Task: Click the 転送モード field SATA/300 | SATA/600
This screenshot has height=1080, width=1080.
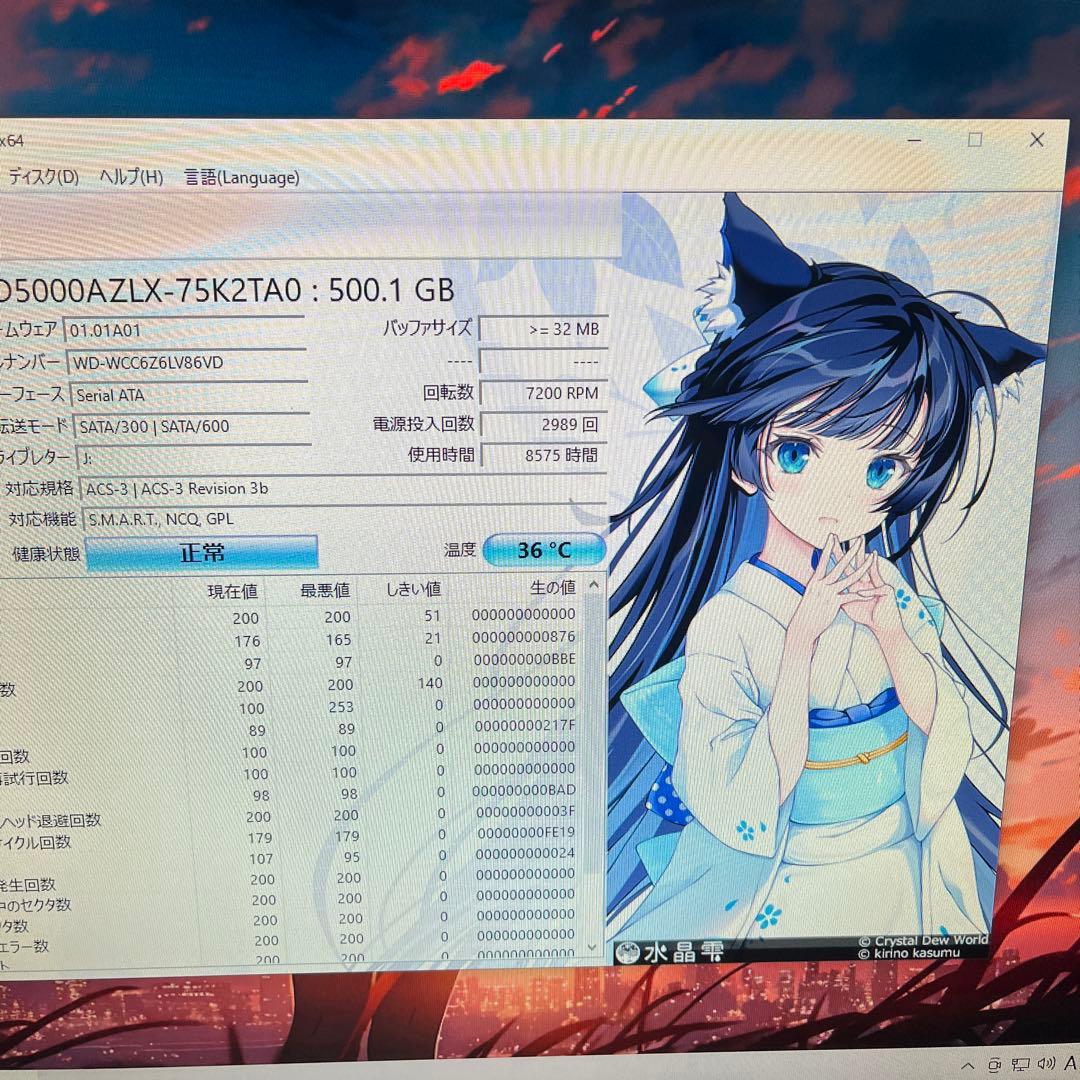Action: [160, 426]
